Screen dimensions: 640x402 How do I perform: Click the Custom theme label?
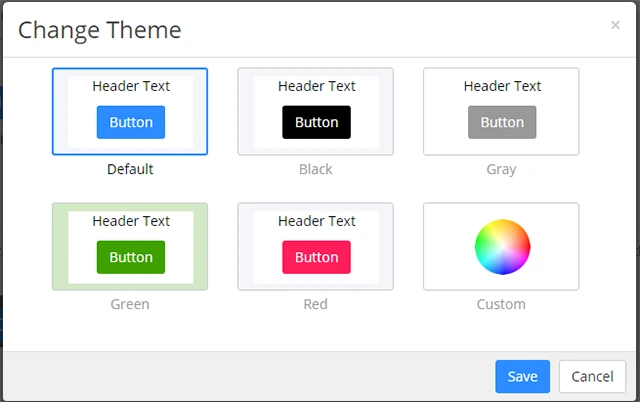pyautogui.click(x=501, y=304)
